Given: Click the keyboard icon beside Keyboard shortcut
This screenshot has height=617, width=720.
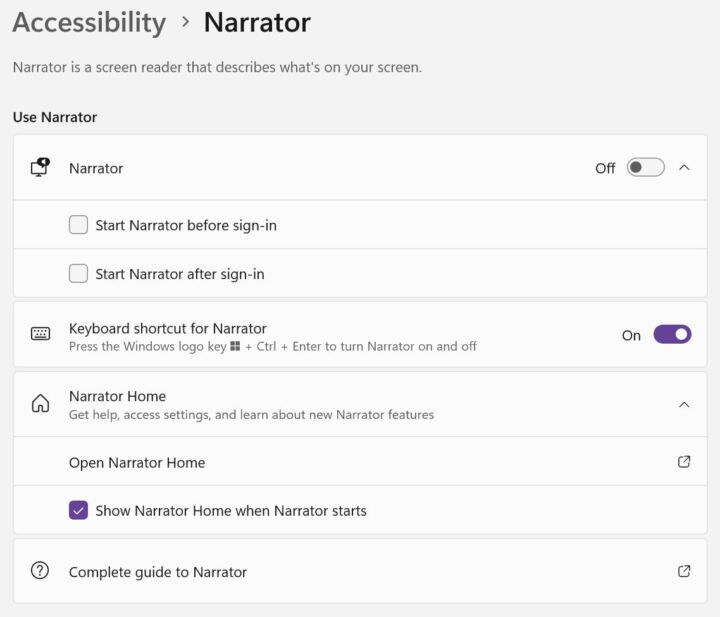Looking at the screenshot, I should click(40, 334).
